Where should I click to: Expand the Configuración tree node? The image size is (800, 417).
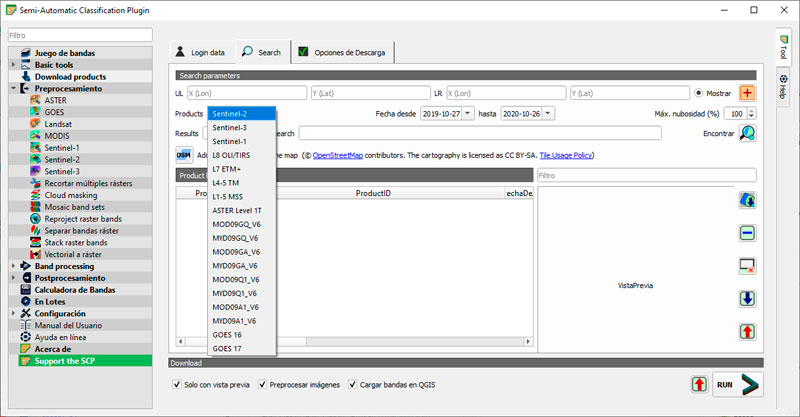(x=14, y=313)
